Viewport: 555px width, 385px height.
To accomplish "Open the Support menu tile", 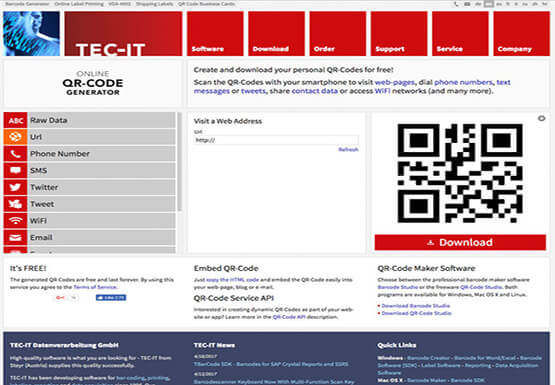I will coord(399,34).
